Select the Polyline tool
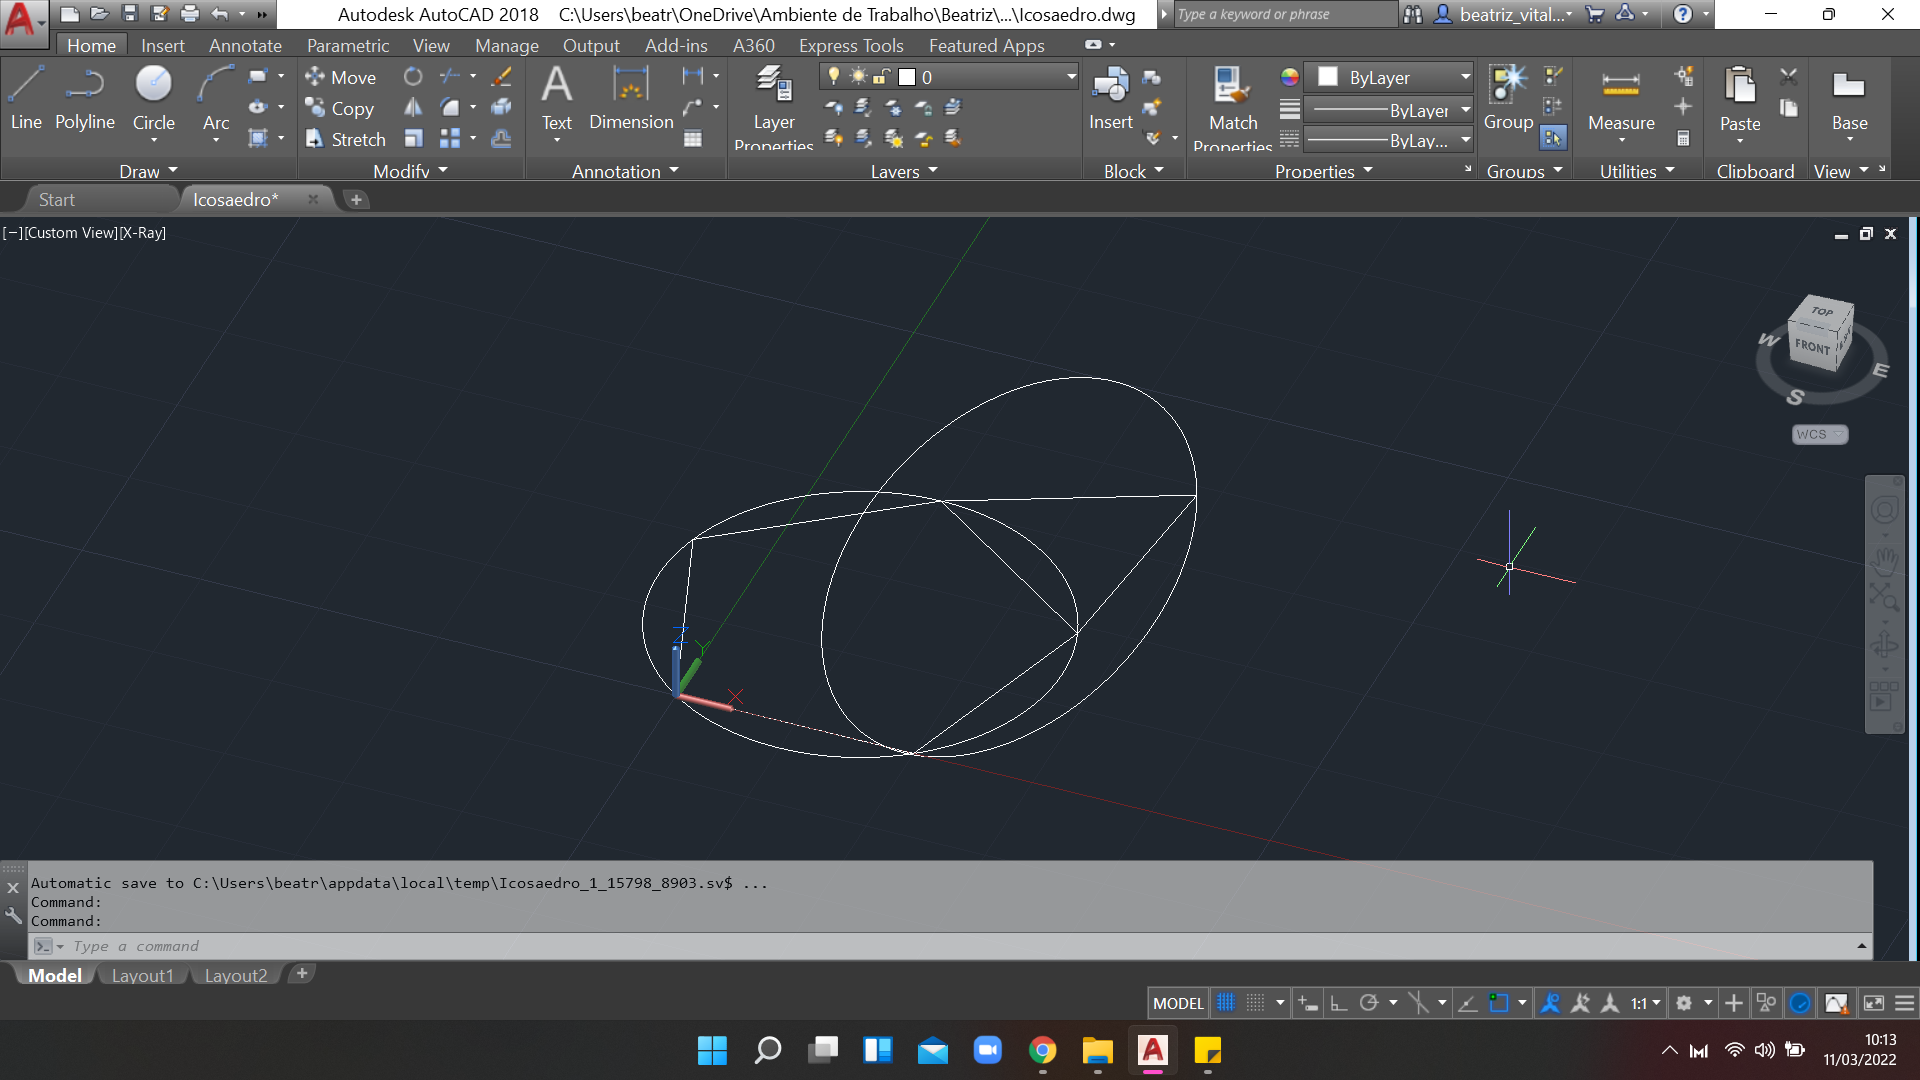Viewport: 1920px width, 1080px height. [x=85, y=98]
